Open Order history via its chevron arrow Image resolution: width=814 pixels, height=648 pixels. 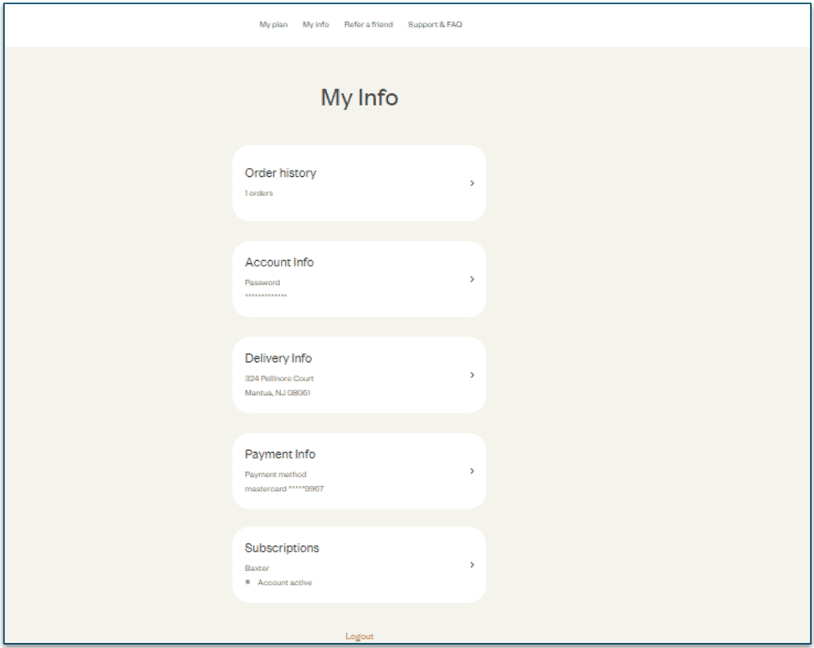[472, 182]
